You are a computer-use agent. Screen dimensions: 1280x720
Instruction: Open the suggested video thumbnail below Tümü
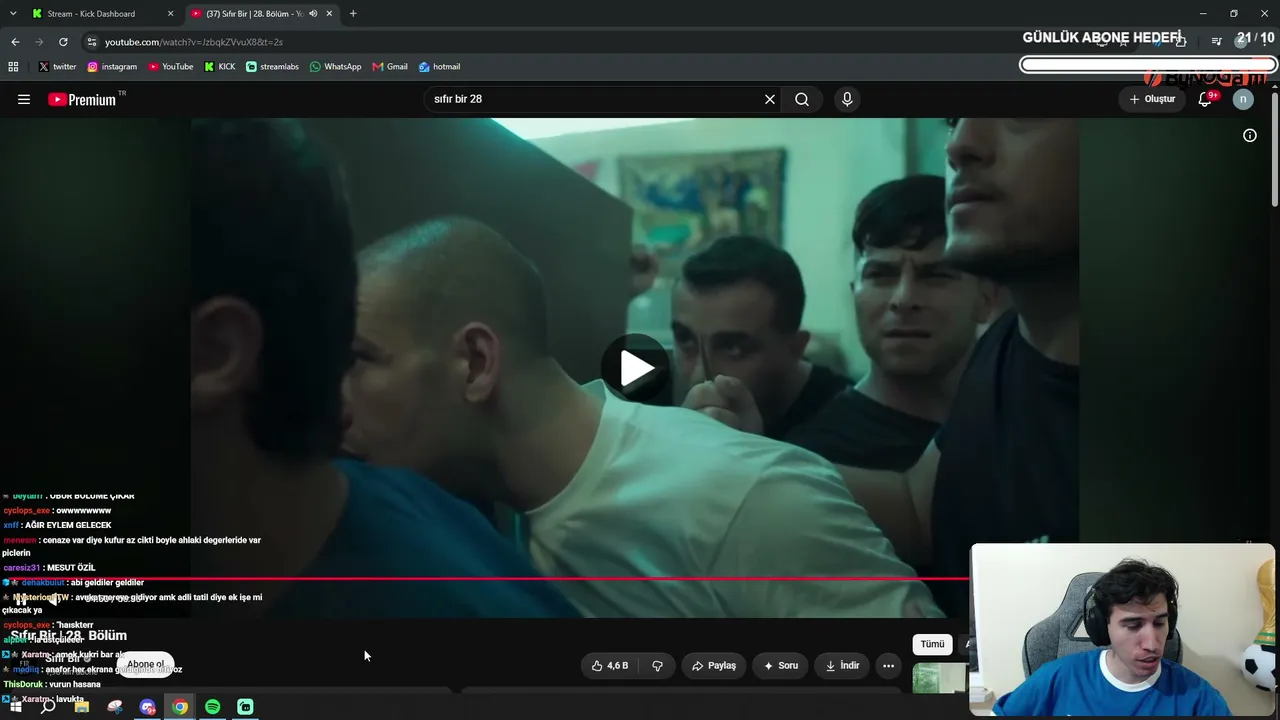point(940,677)
